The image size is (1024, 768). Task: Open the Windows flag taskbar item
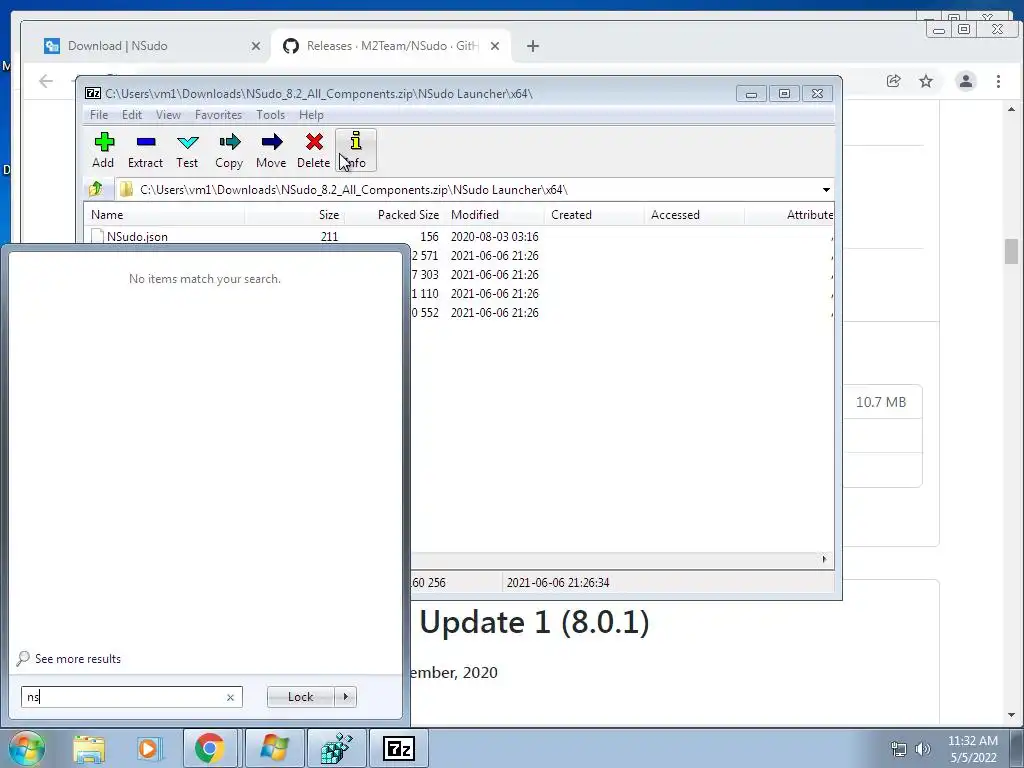tap(274, 748)
